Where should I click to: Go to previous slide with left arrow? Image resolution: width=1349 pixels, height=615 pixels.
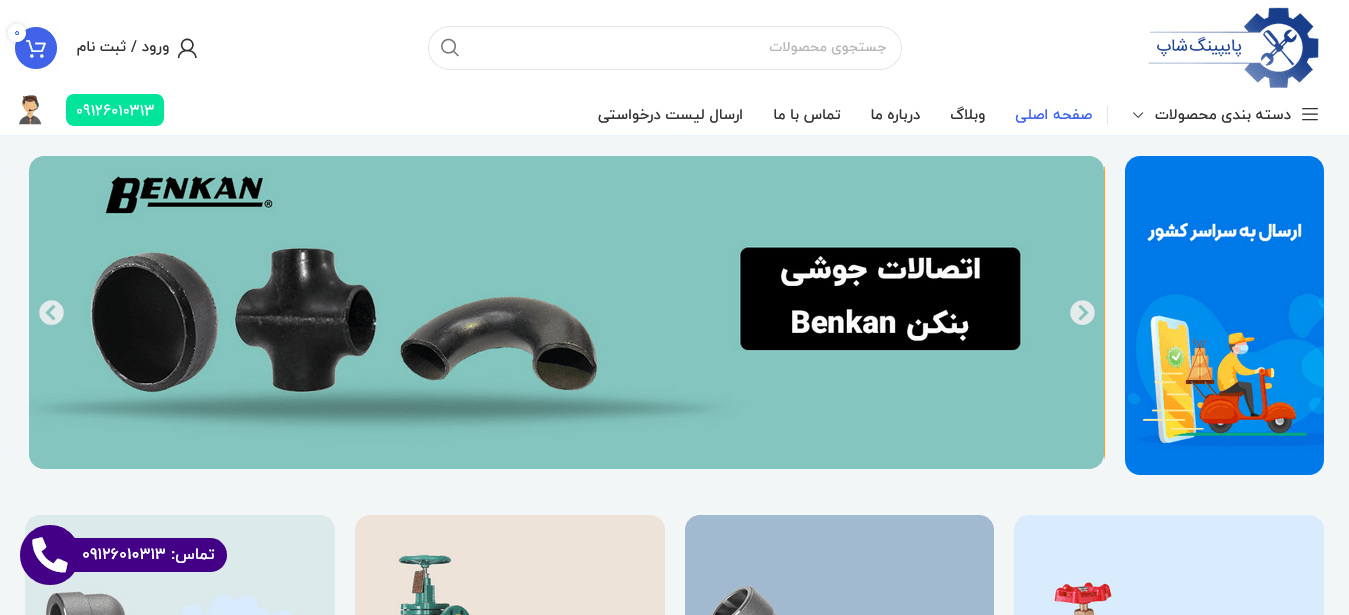[51, 313]
